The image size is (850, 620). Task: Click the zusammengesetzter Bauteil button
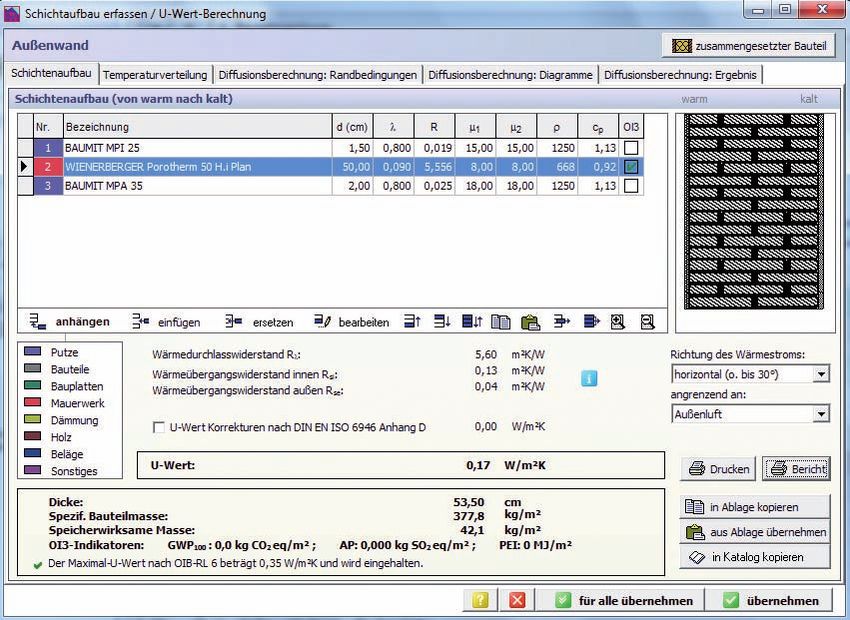749,46
